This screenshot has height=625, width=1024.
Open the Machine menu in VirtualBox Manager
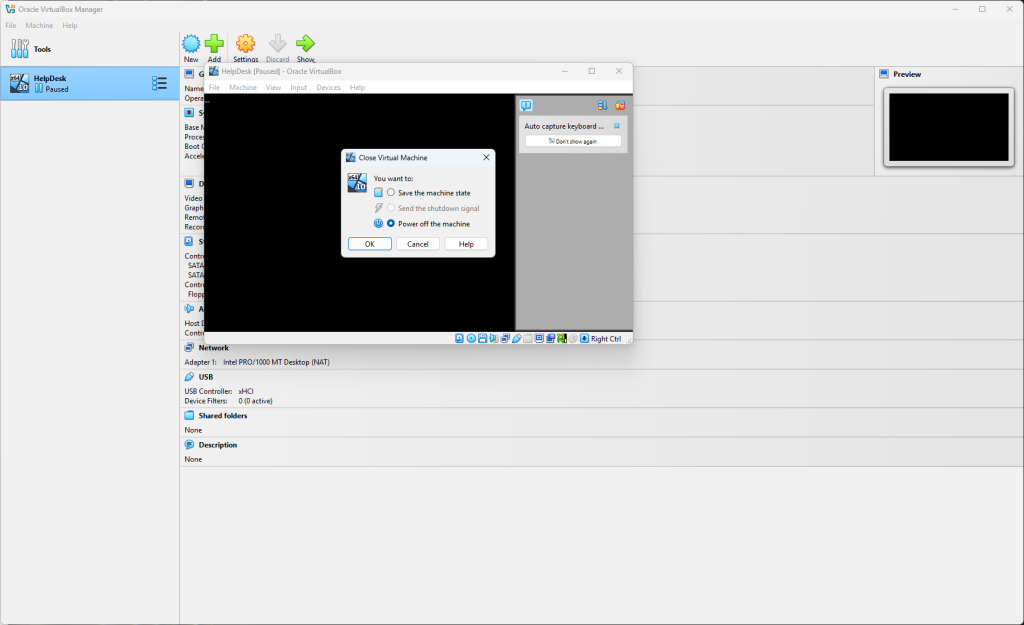click(39, 25)
